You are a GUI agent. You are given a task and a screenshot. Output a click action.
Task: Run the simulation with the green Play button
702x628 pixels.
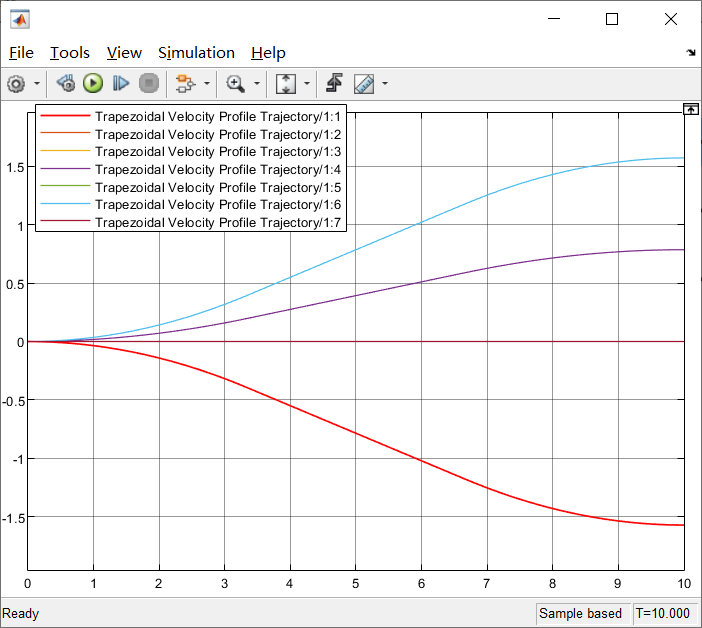93,83
